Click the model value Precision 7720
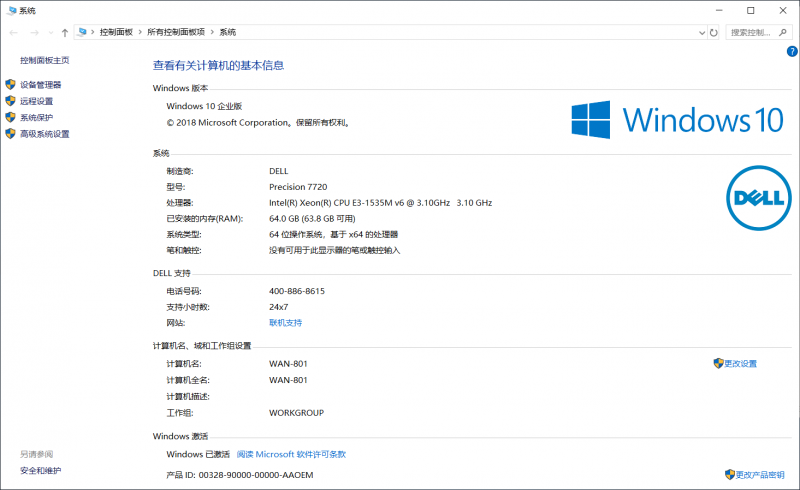 pos(298,187)
